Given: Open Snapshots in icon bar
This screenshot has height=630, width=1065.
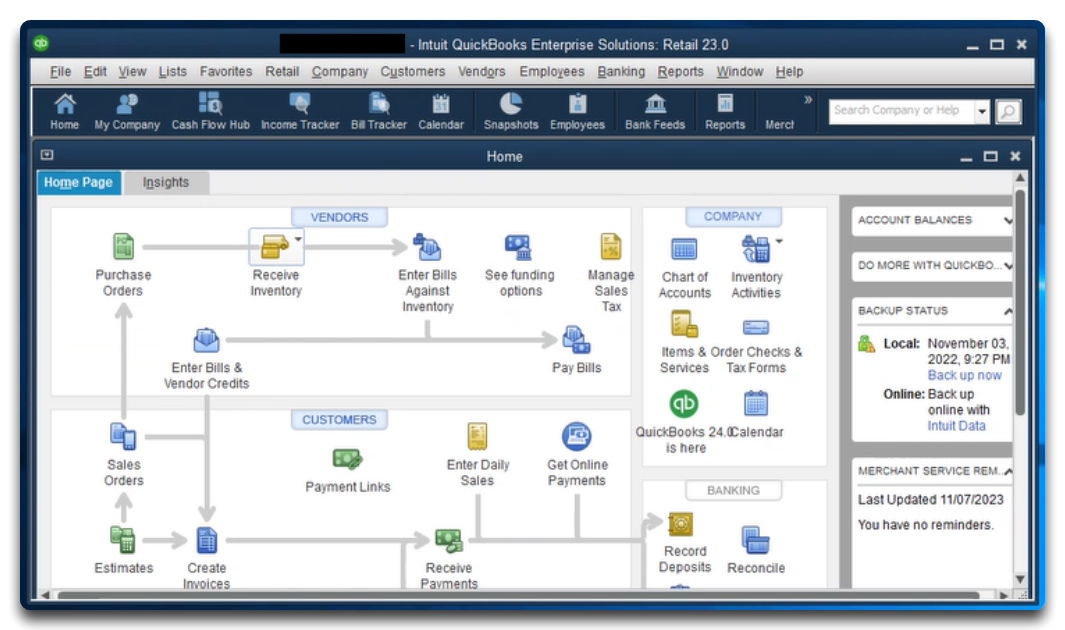Looking at the screenshot, I should point(511,112).
